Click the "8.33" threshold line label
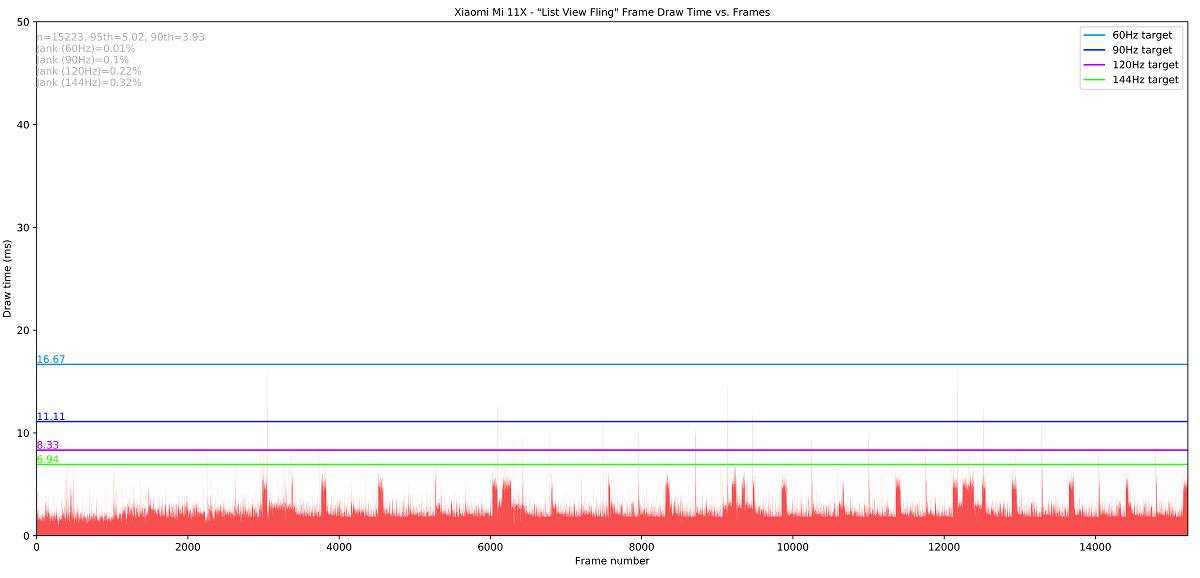1200x578 pixels. [x=48, y=445]
